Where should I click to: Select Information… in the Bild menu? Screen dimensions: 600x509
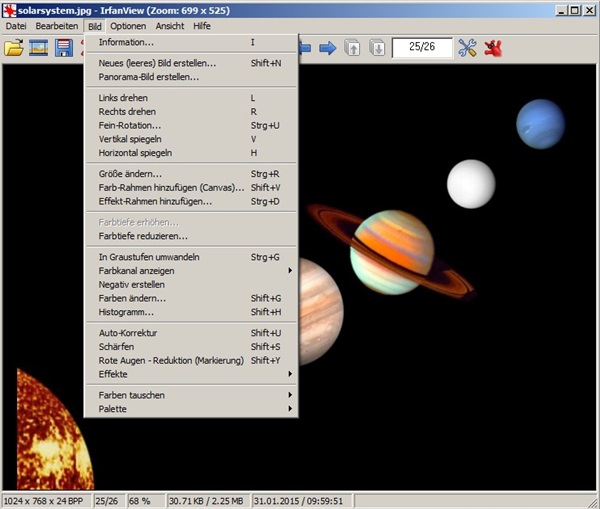pyautogui.click(x=126, y=42)
